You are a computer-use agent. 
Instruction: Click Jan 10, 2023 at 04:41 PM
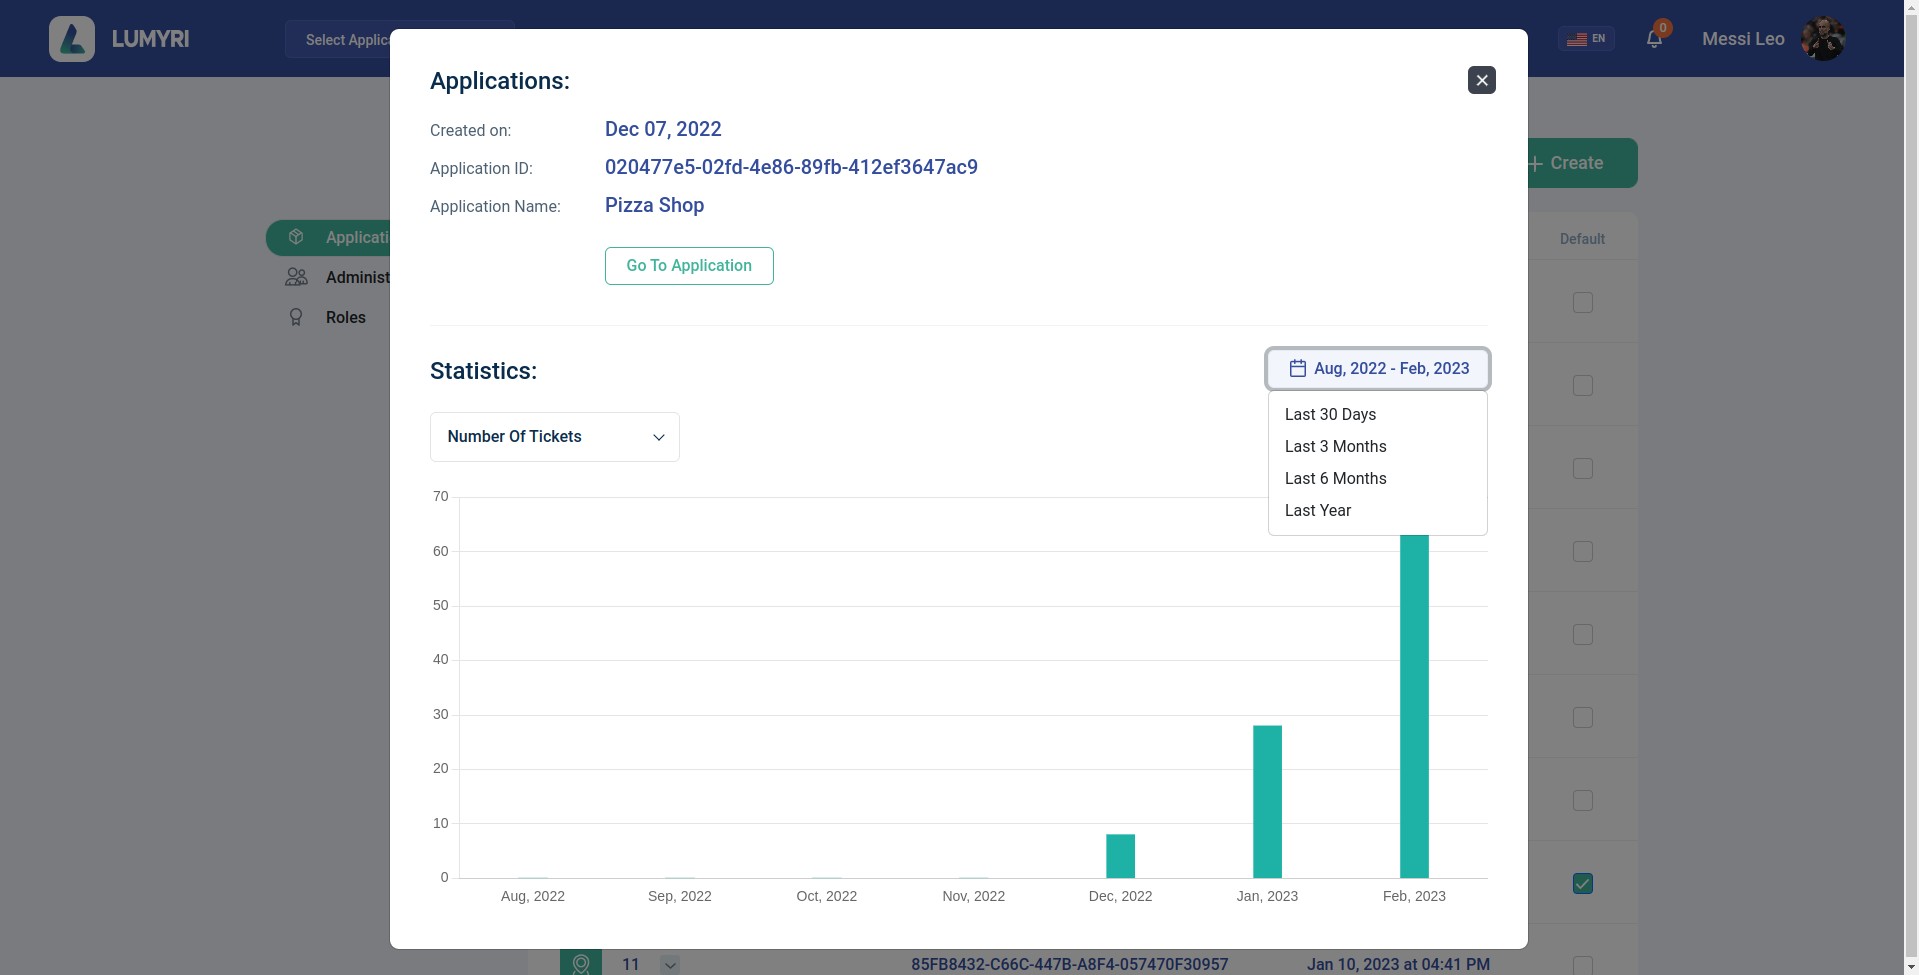tap(1398, 965)
